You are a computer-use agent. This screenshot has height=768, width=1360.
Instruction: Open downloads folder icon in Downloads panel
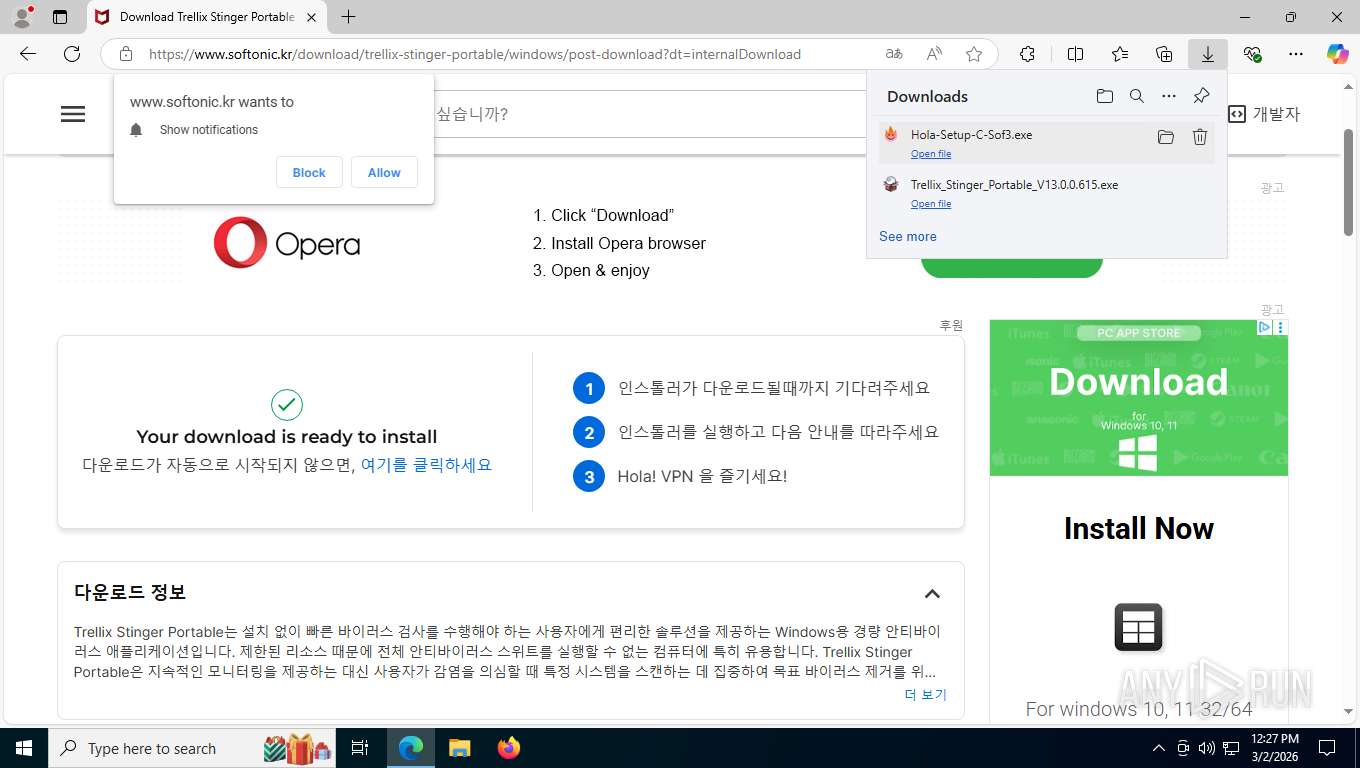click(x=1104, y=96)
